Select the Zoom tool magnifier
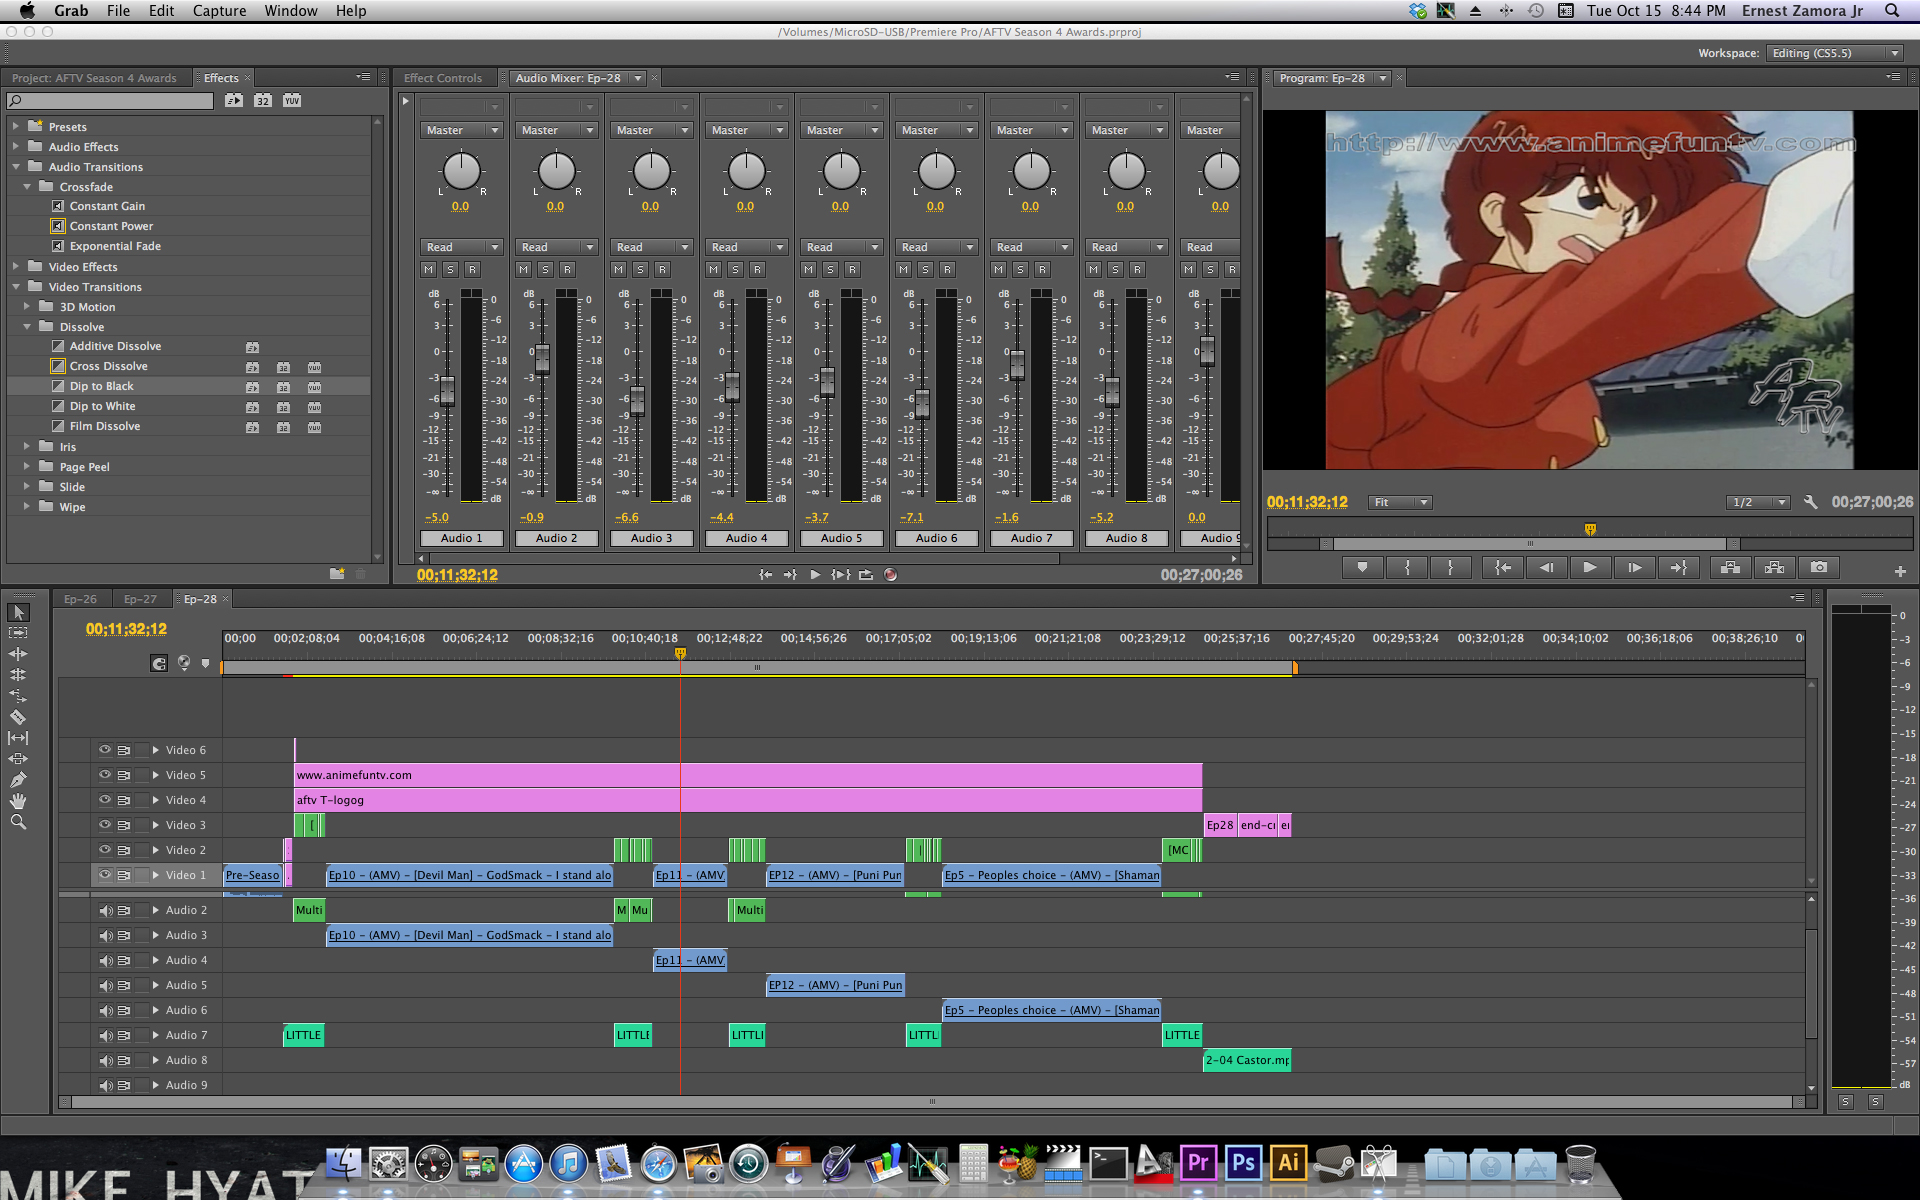 click(18, 822)
